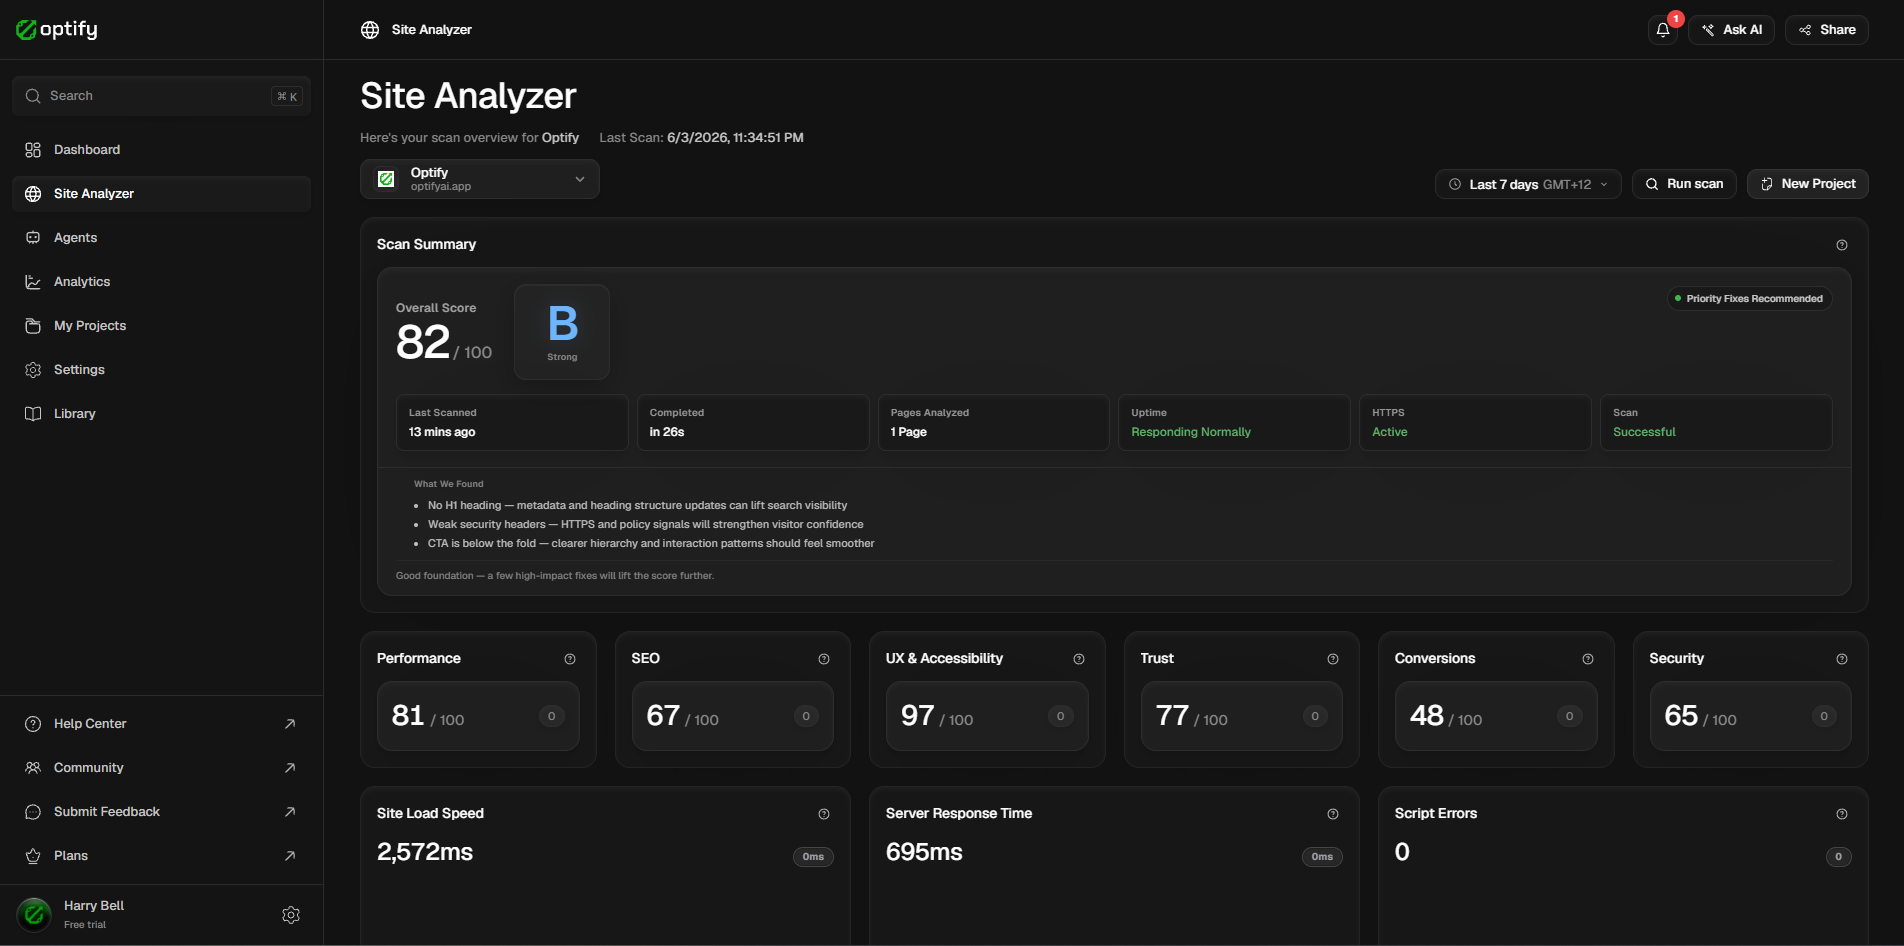Click the sidebar Search field
This screenshot has width=1904, height=946.
pyautogui.click(x=161, y=96)
